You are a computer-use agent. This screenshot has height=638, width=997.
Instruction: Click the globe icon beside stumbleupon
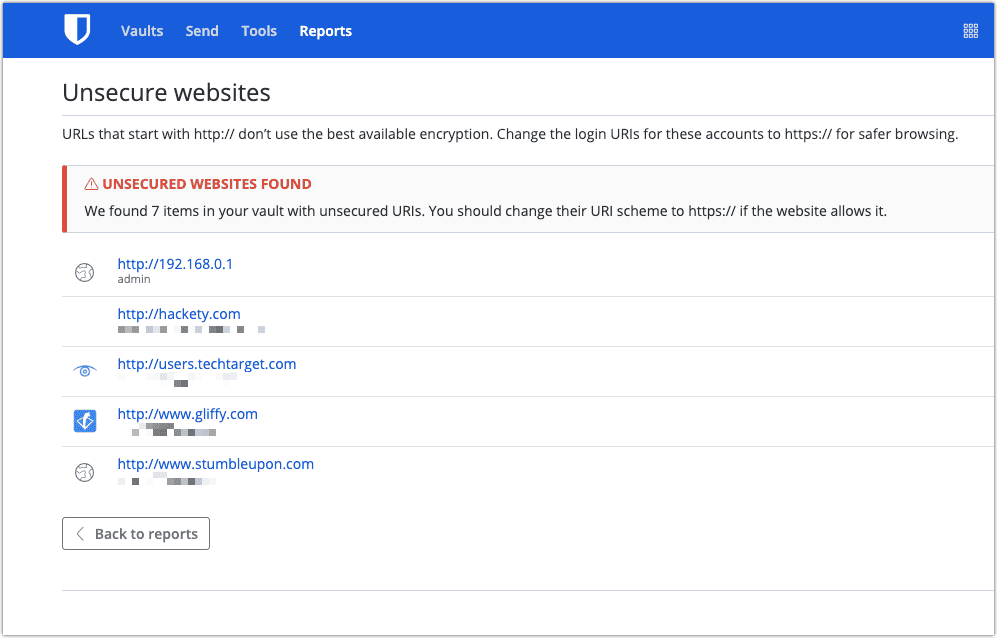(x=85, y=472)
